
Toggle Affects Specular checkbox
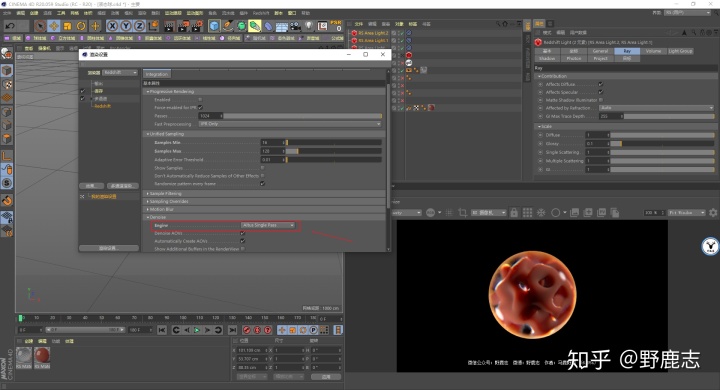coord(601,92)
